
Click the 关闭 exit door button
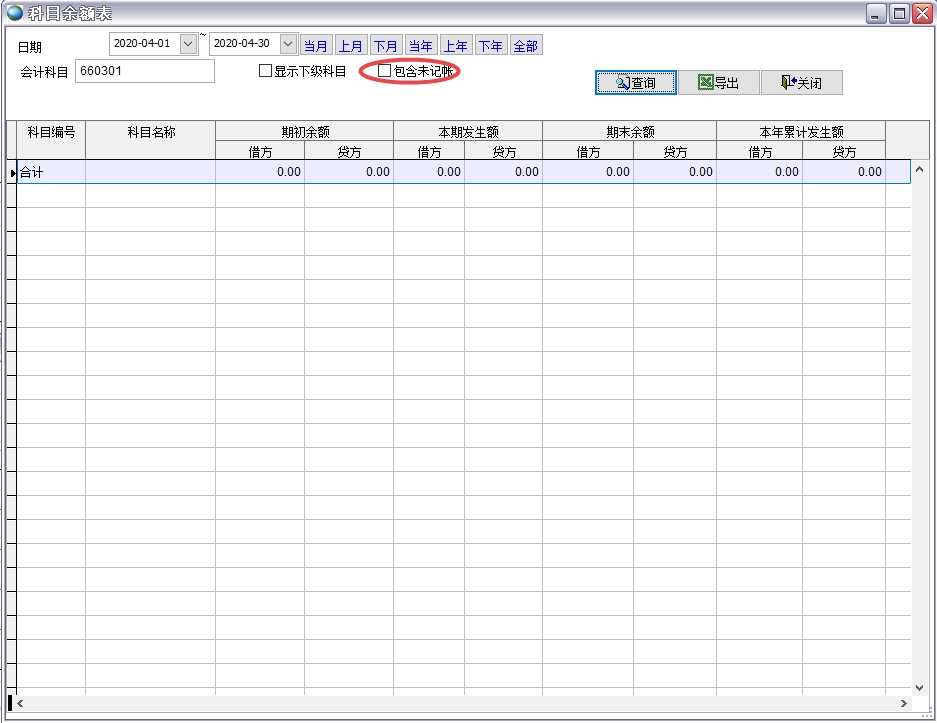(x=801, y=83)
